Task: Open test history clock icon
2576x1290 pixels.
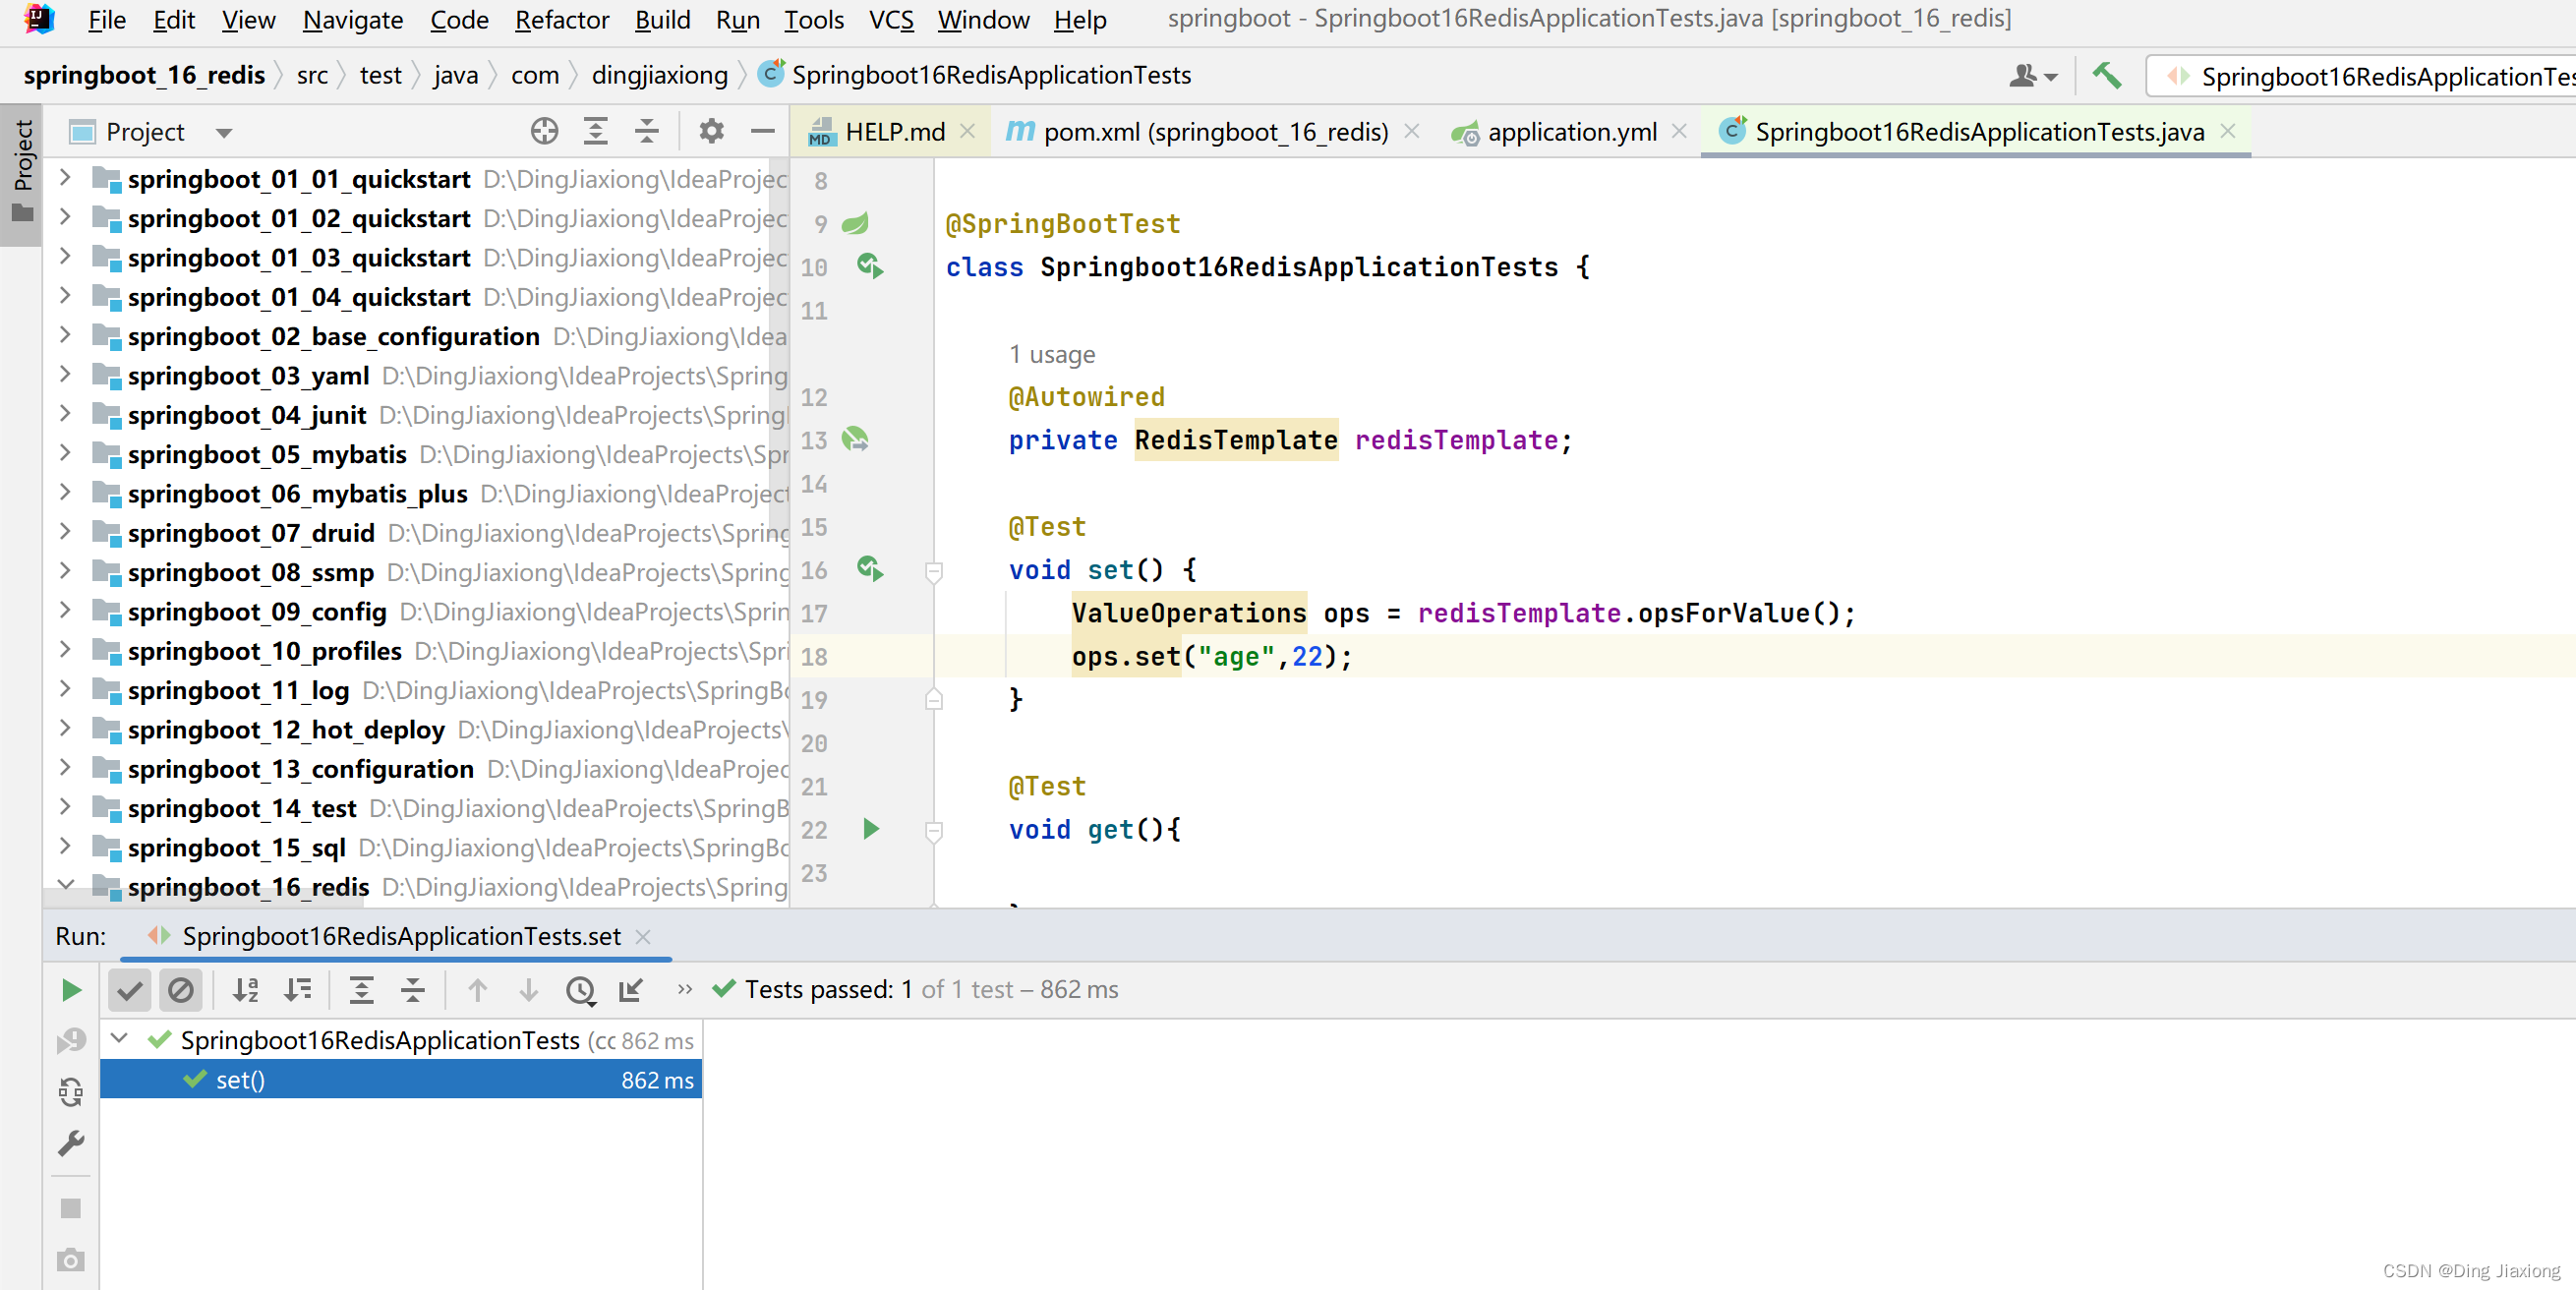Action: (580, 990)
